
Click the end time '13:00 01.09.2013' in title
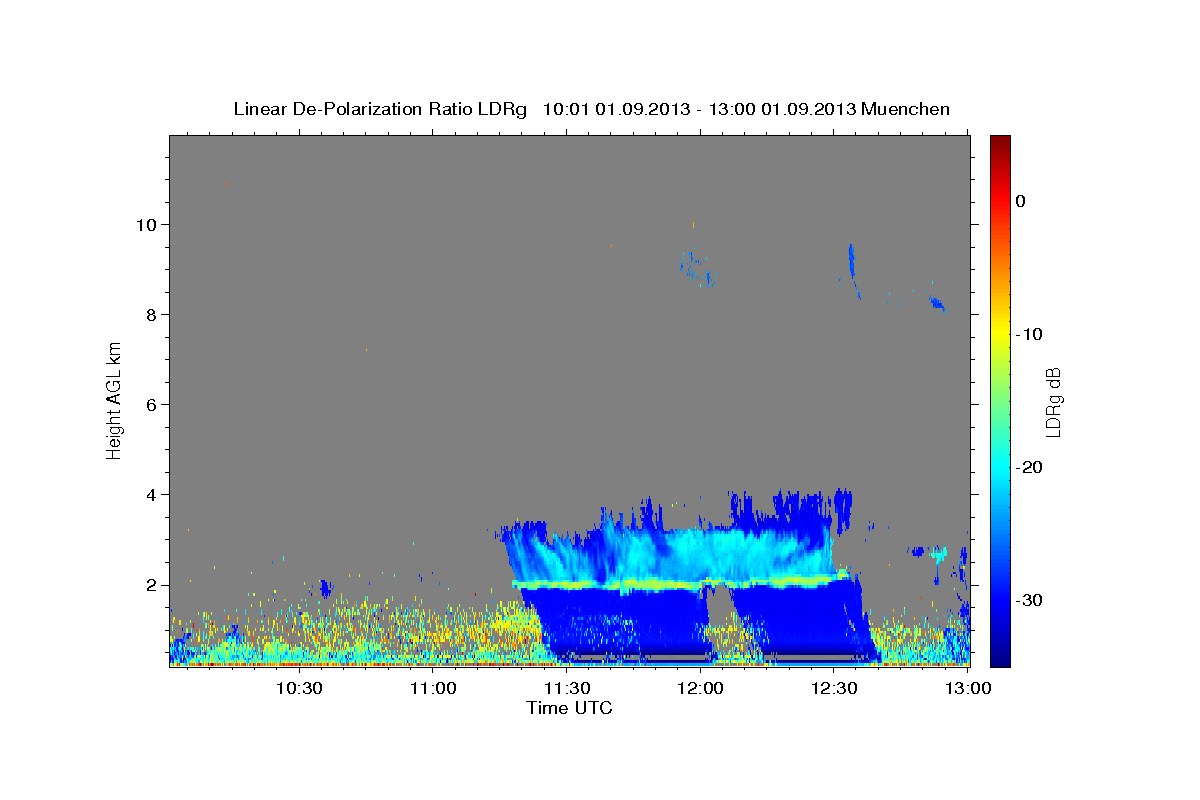[x=782, y=109]
